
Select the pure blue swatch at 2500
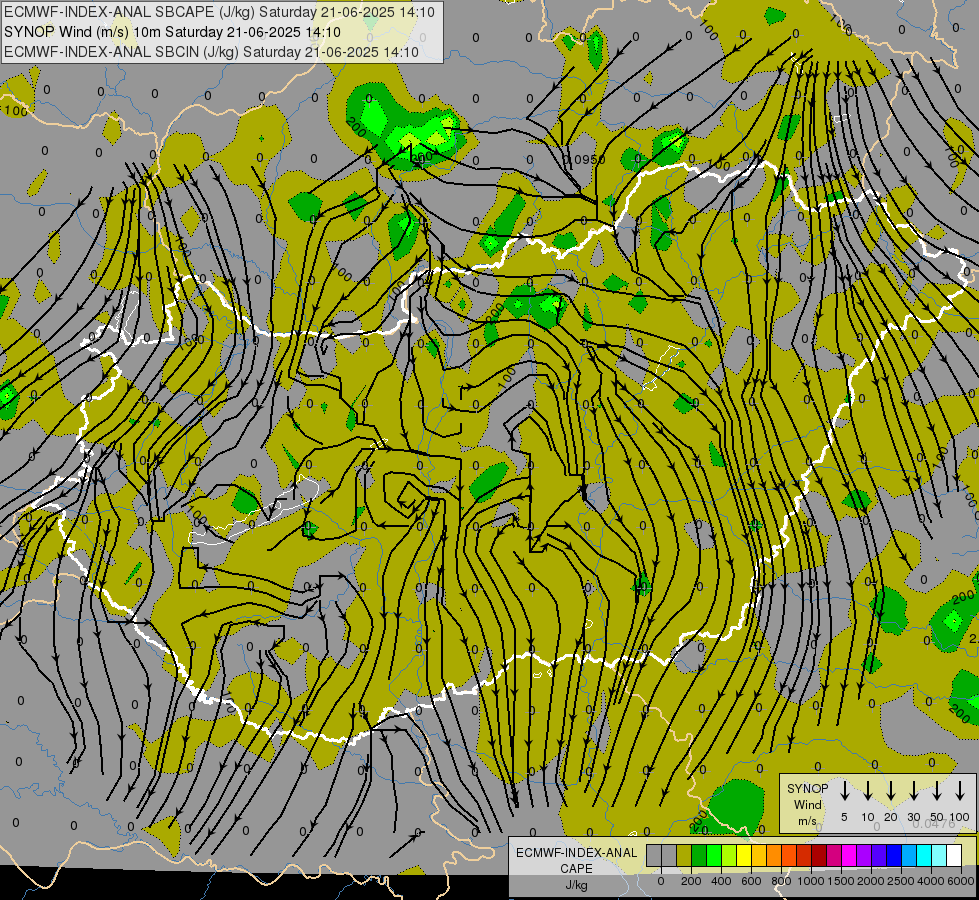point(894,855)
